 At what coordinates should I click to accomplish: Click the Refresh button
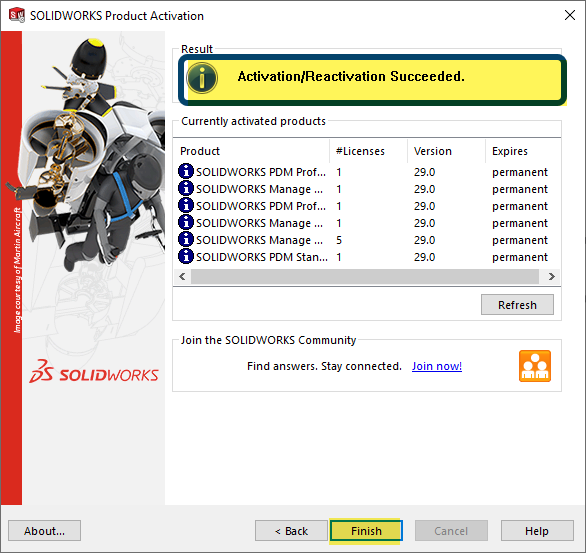pos(517,305)
